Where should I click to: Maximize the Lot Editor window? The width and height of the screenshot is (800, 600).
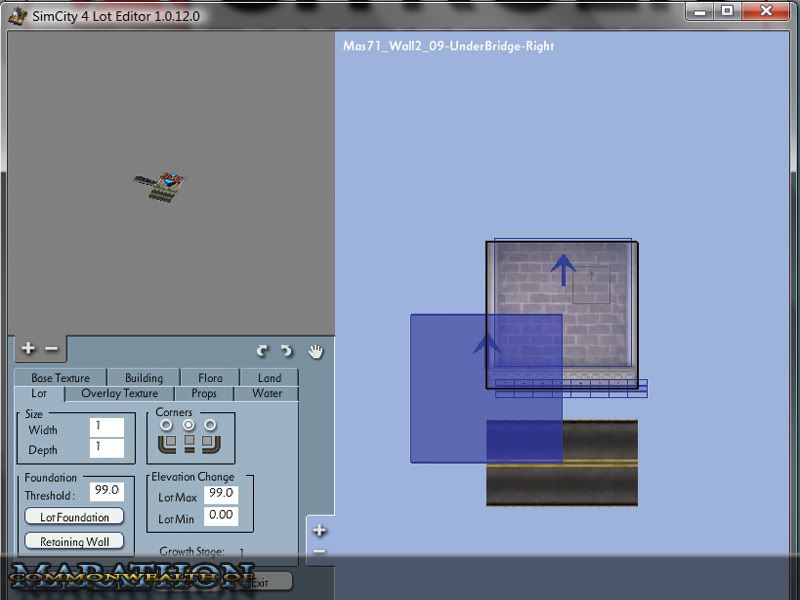(x=727, y=12)
